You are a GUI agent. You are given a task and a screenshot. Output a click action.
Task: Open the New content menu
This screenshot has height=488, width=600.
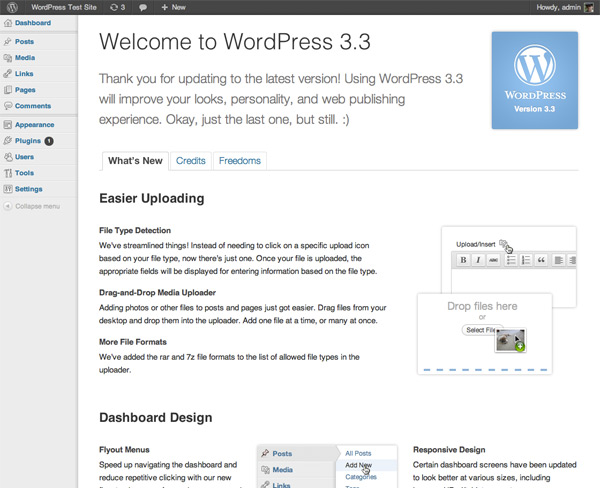click(x=173, y=7)
